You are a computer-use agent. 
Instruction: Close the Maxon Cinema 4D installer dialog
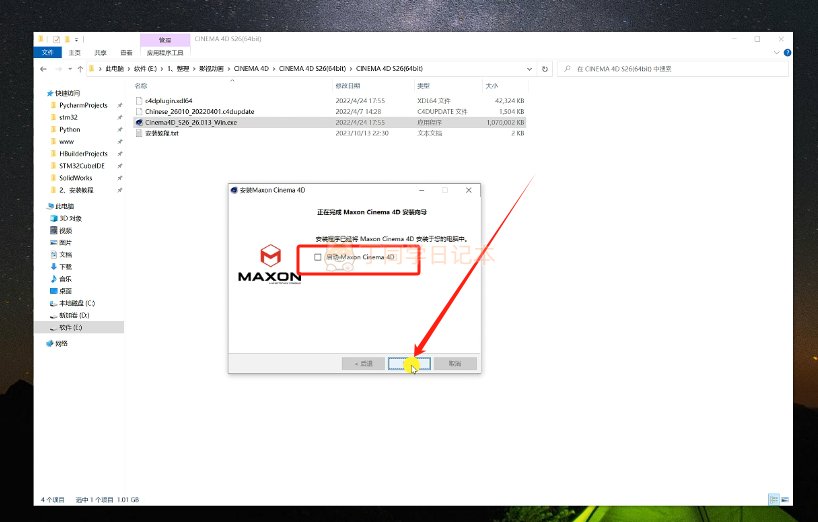tap(468, 190)
